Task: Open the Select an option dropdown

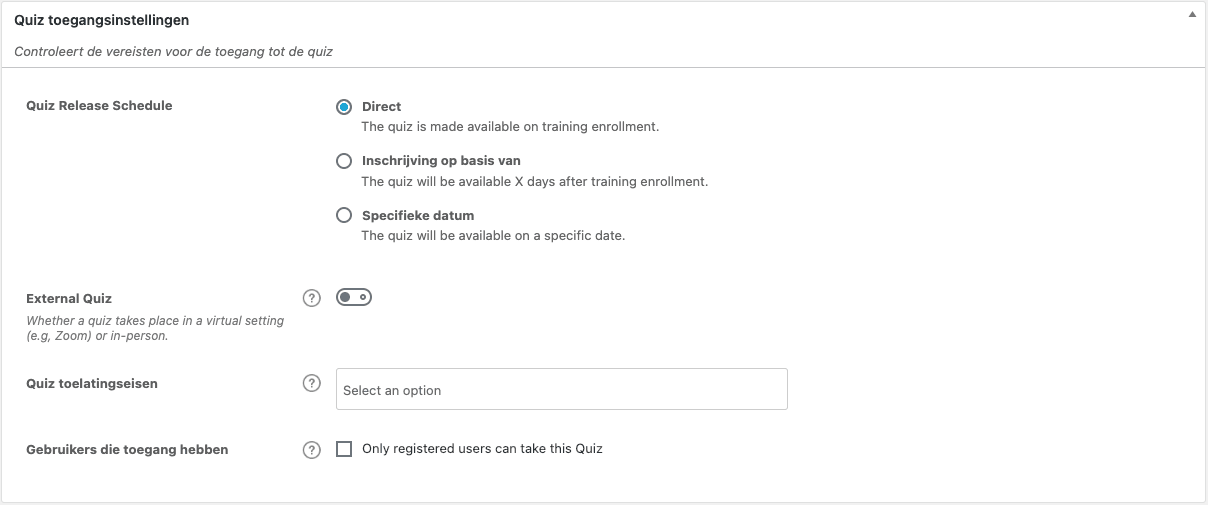Action: point(561,390)
